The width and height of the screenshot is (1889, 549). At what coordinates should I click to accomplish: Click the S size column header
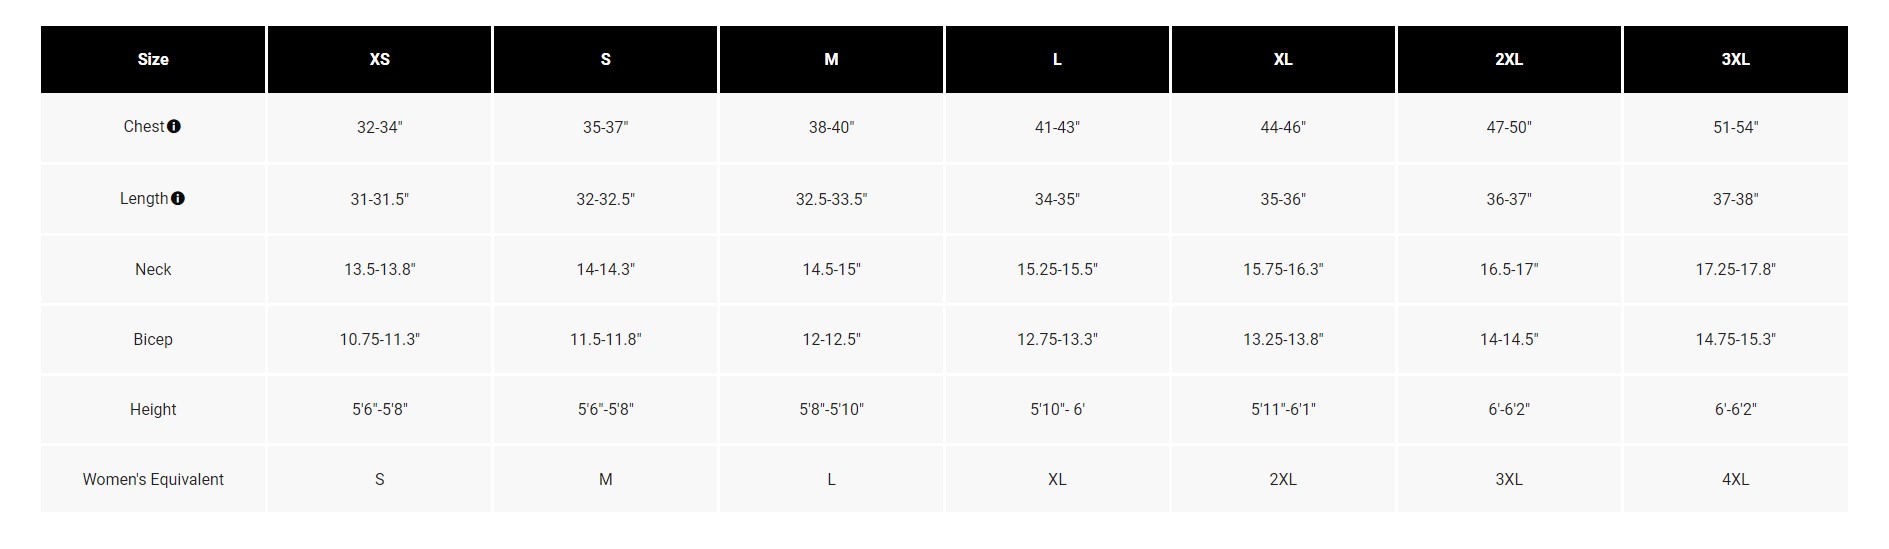pos(605,60)
